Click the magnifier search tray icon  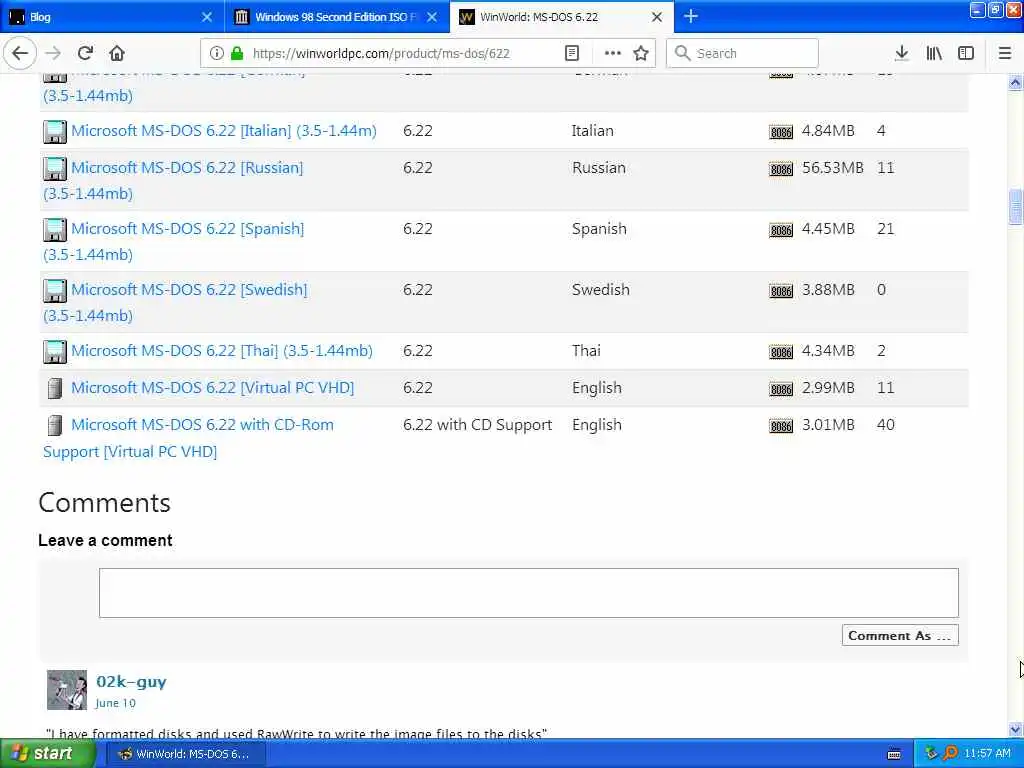[x=950, y=754]
